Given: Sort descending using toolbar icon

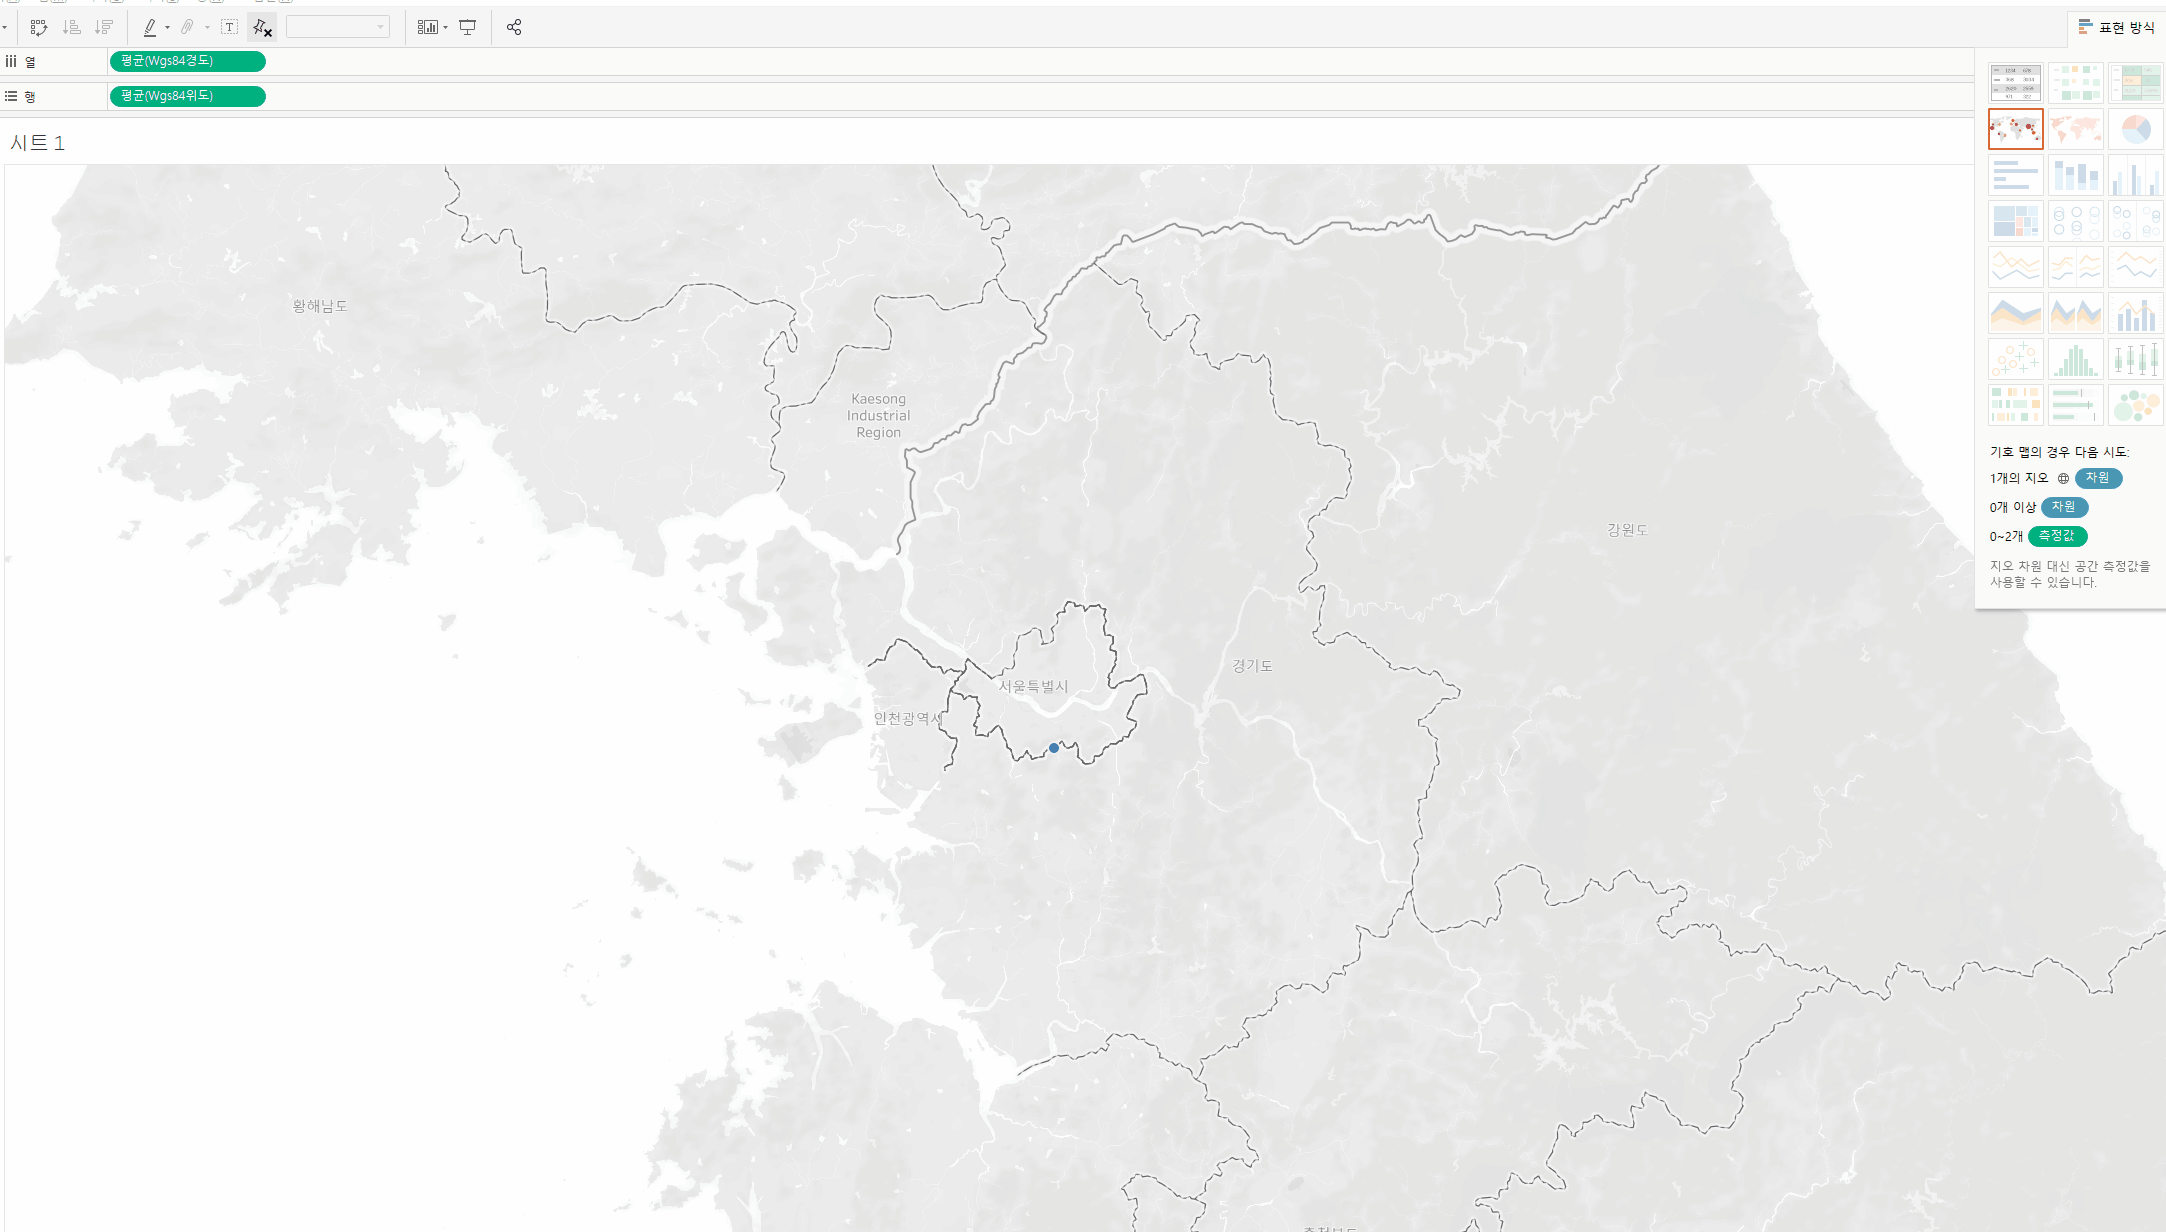Looking at the screenshot, I should (104, 27).
